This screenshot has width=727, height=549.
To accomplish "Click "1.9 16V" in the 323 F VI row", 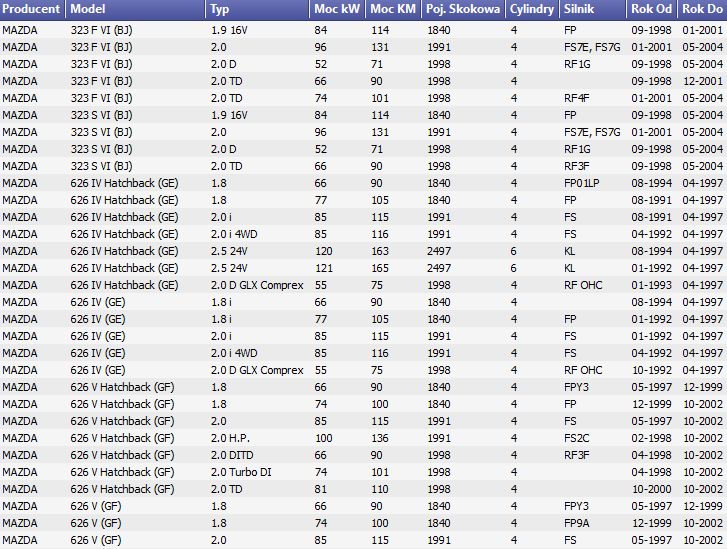I will (x=229, y=30).
